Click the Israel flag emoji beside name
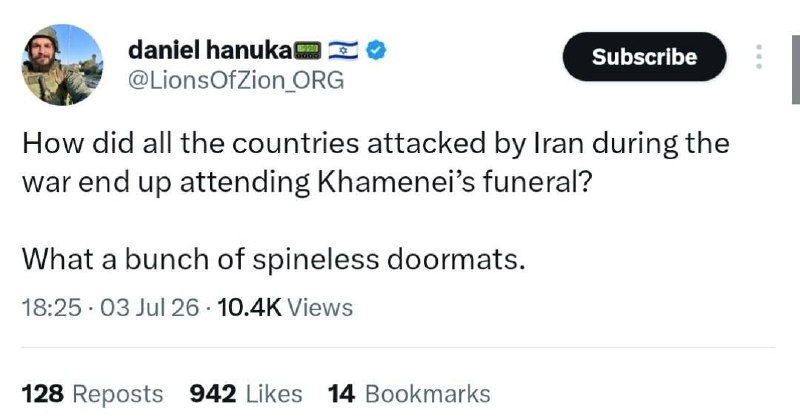Image resolution: width=800 pixels, height=420 pixels. tap(343, 50)
